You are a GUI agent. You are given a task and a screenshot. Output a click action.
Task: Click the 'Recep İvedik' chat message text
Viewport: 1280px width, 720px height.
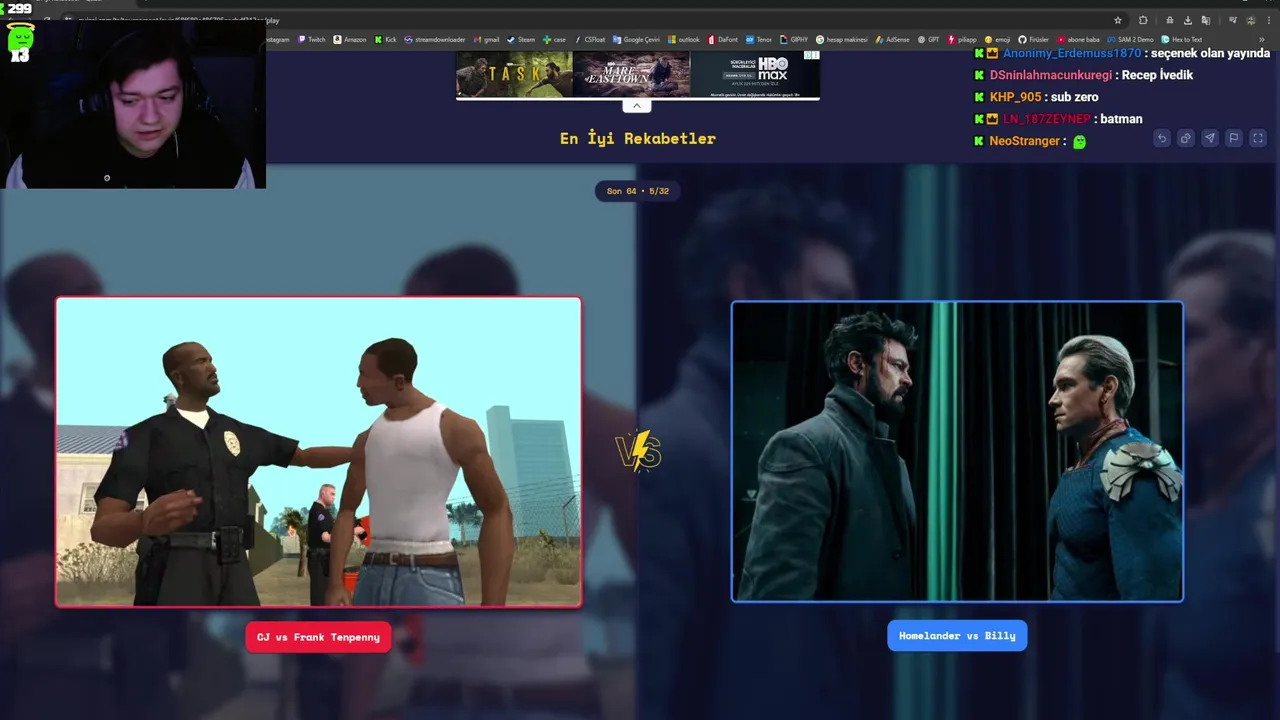[x=1157, y=75]
